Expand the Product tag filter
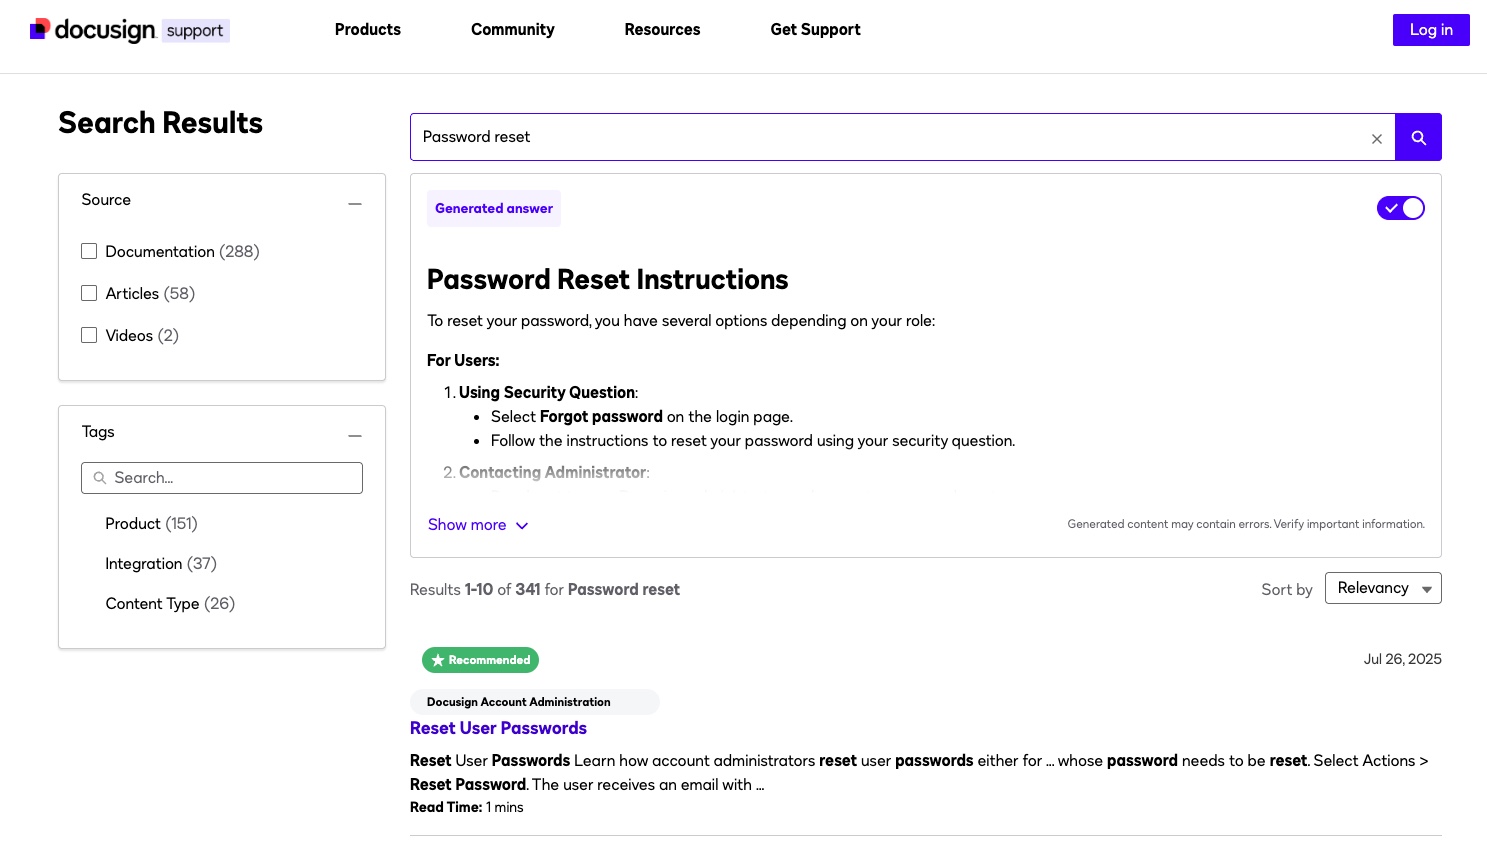The image size is (1487, 847). [151, 523]
